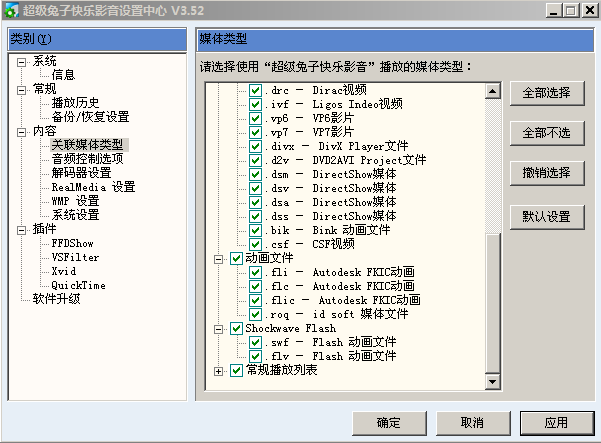Restore defaults with 默认设置 button
Screen dimensions: 601x443
click(547, 217)
